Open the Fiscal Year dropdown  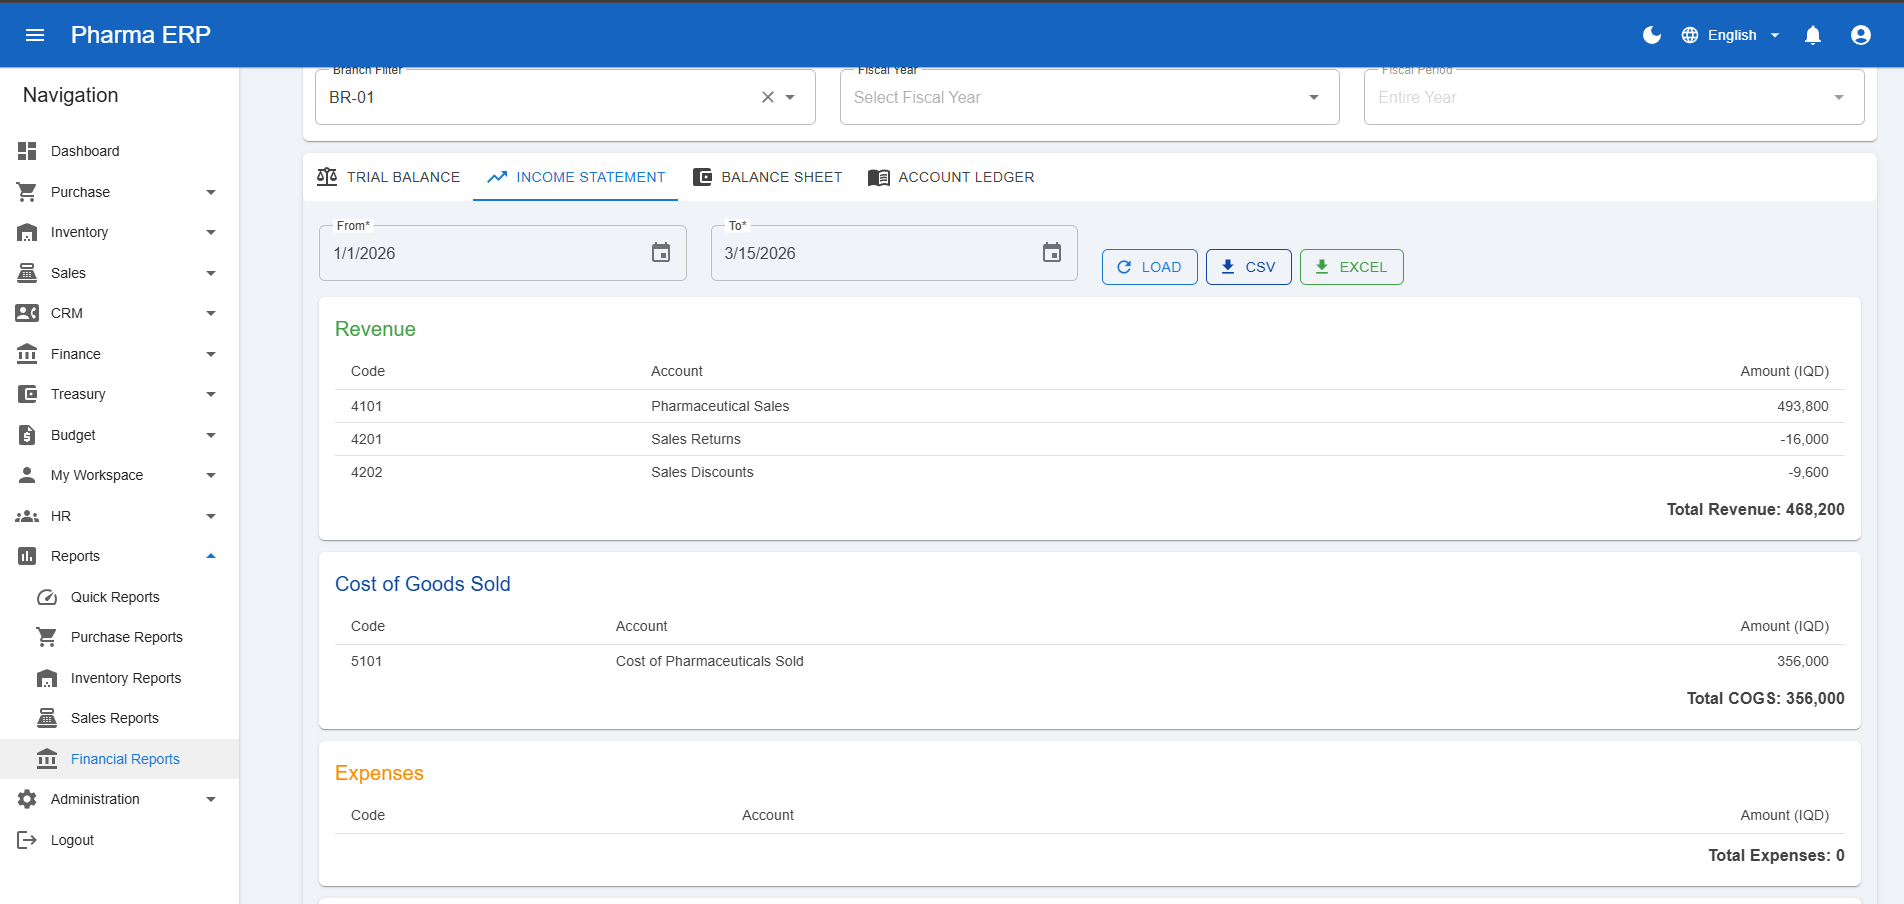pos(1312,97)
